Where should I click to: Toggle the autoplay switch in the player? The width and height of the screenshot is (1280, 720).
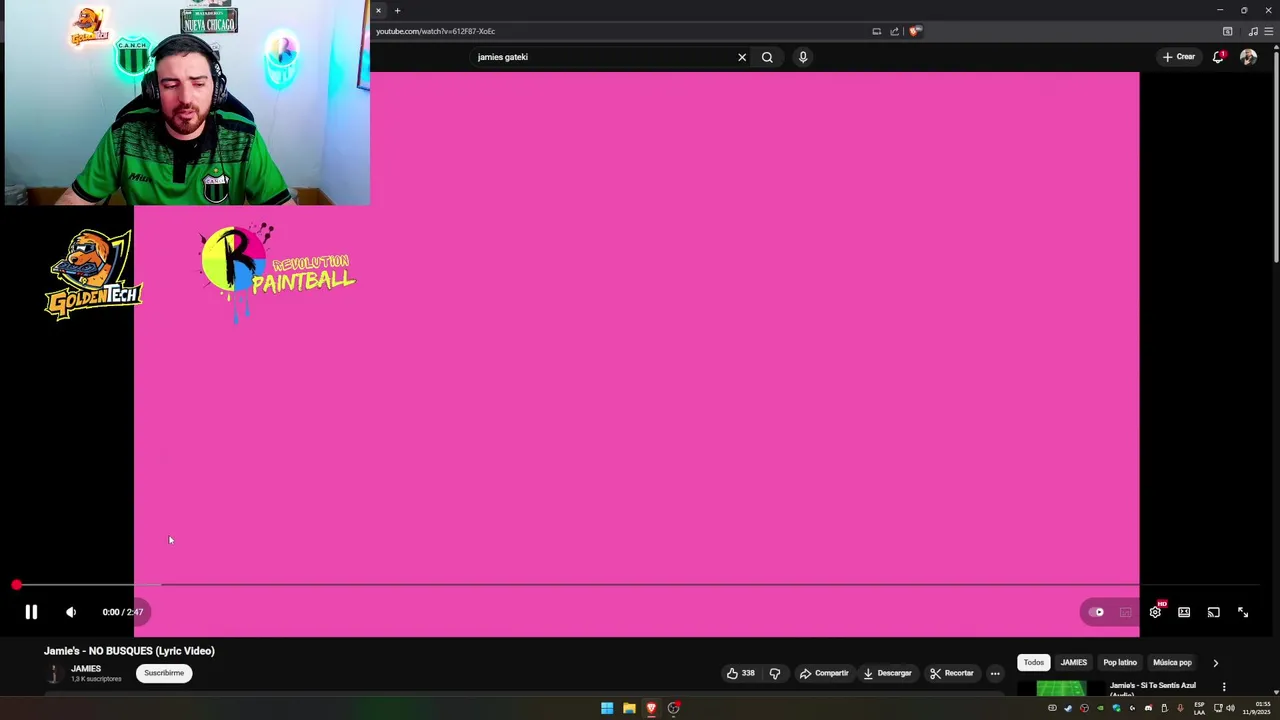(1097, 612)
